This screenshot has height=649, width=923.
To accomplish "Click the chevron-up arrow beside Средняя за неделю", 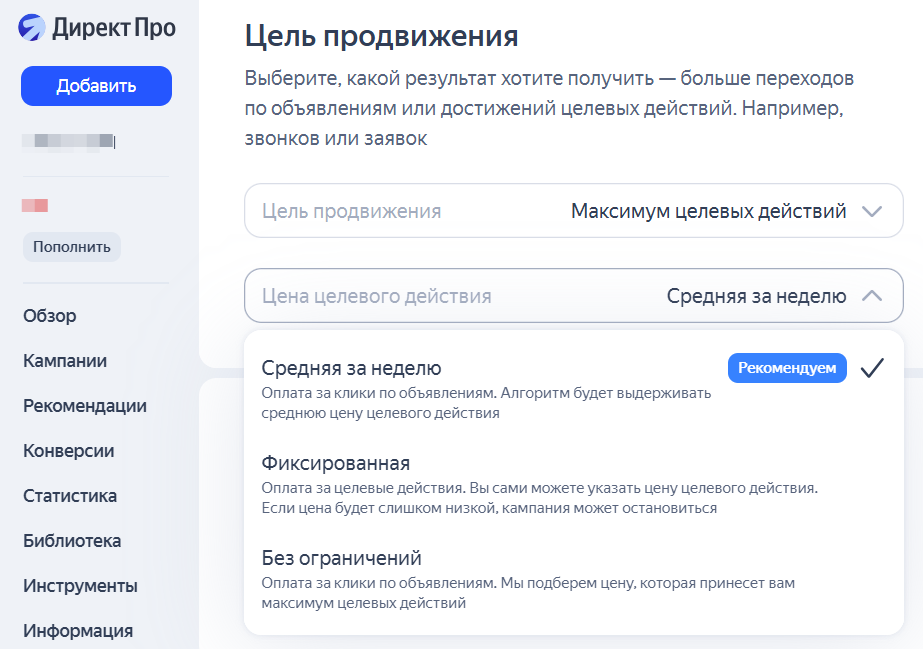I will [872, 296].
